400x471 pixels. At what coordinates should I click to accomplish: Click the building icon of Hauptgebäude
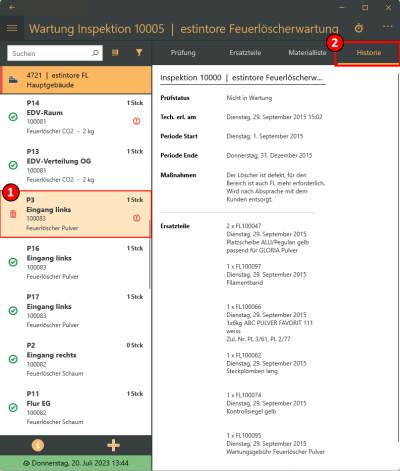13,80
